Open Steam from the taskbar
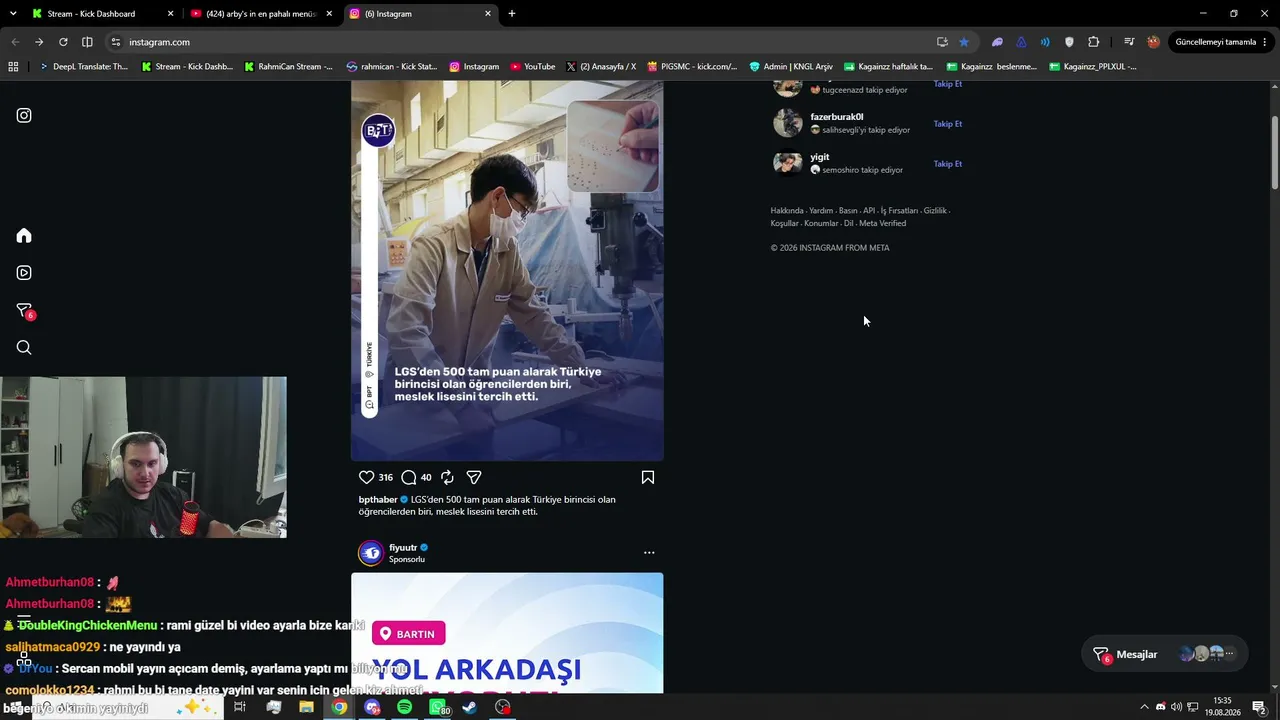The image size is (1280, 720). (470, 707)
